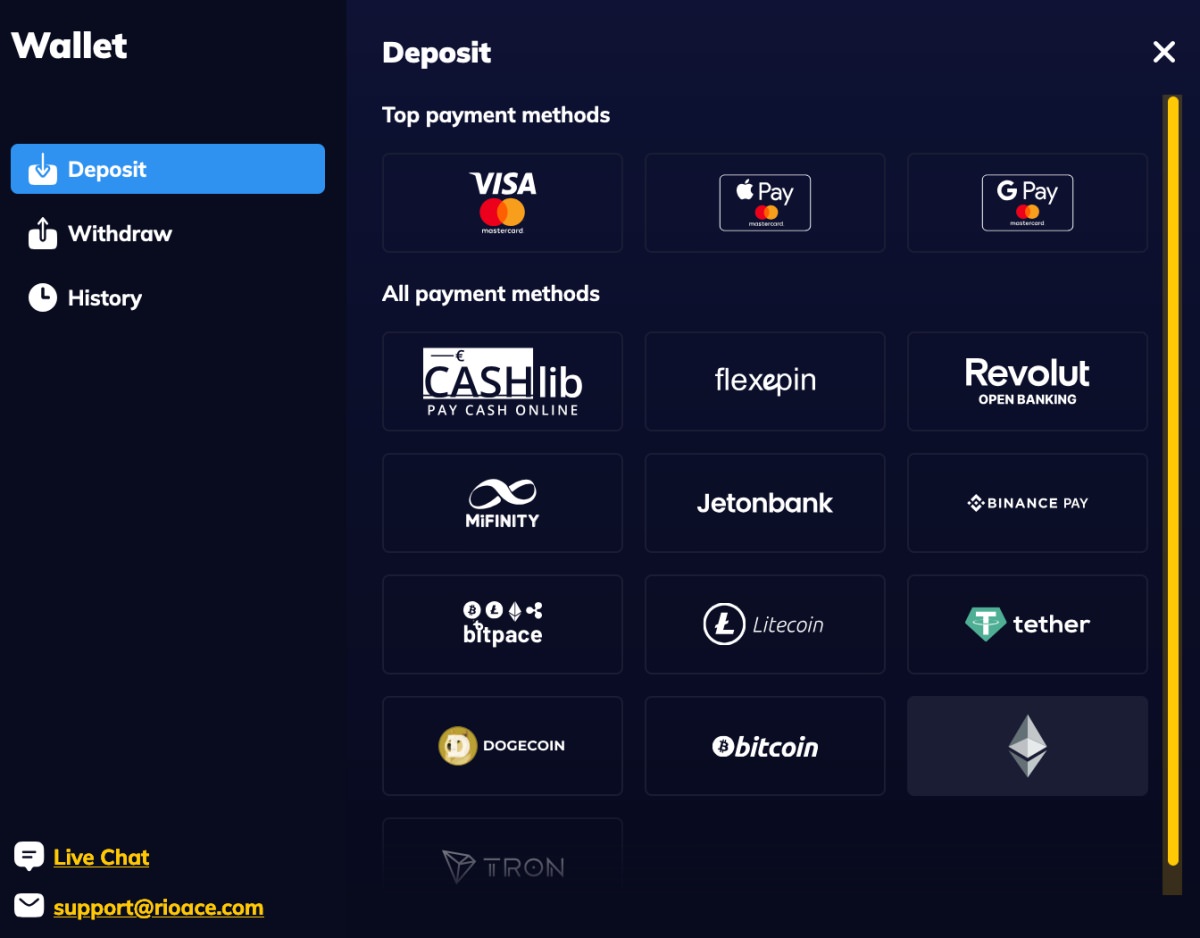Image resolution: width=1200 pixels, height=938 pixels.
Task: Choose Dogecoin deposit option
Action: [502, 746]
